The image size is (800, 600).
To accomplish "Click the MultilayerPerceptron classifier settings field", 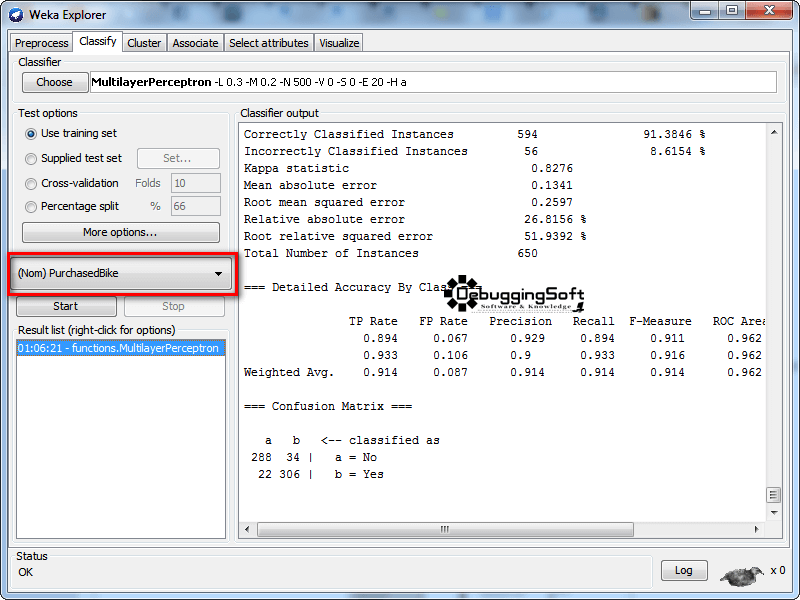I will (x=433, y=82).
